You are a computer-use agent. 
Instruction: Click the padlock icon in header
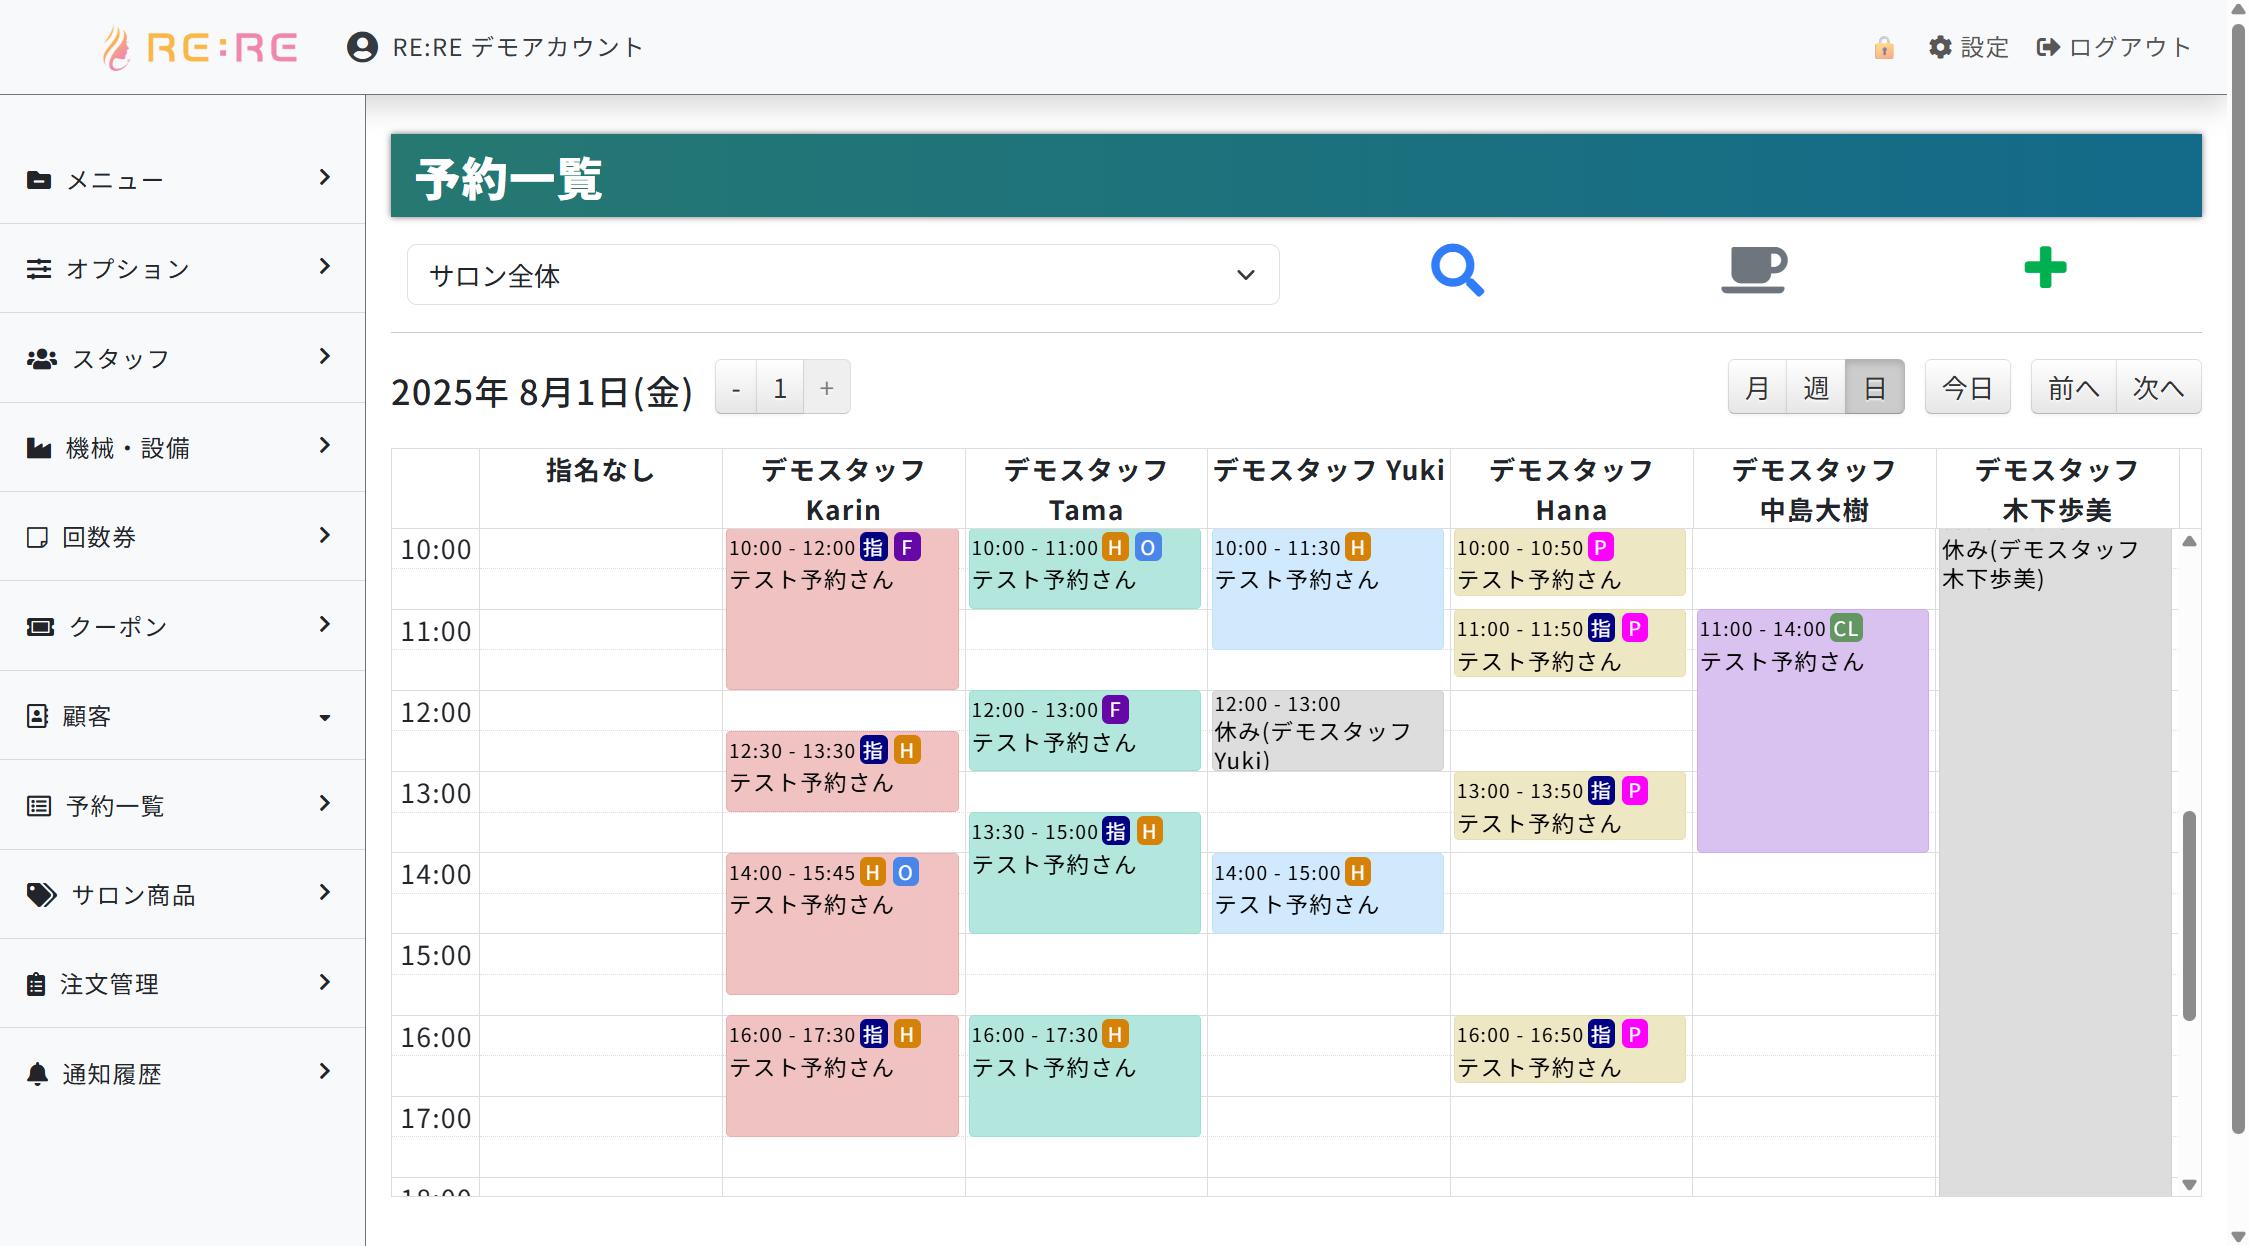coord(1884,48)
